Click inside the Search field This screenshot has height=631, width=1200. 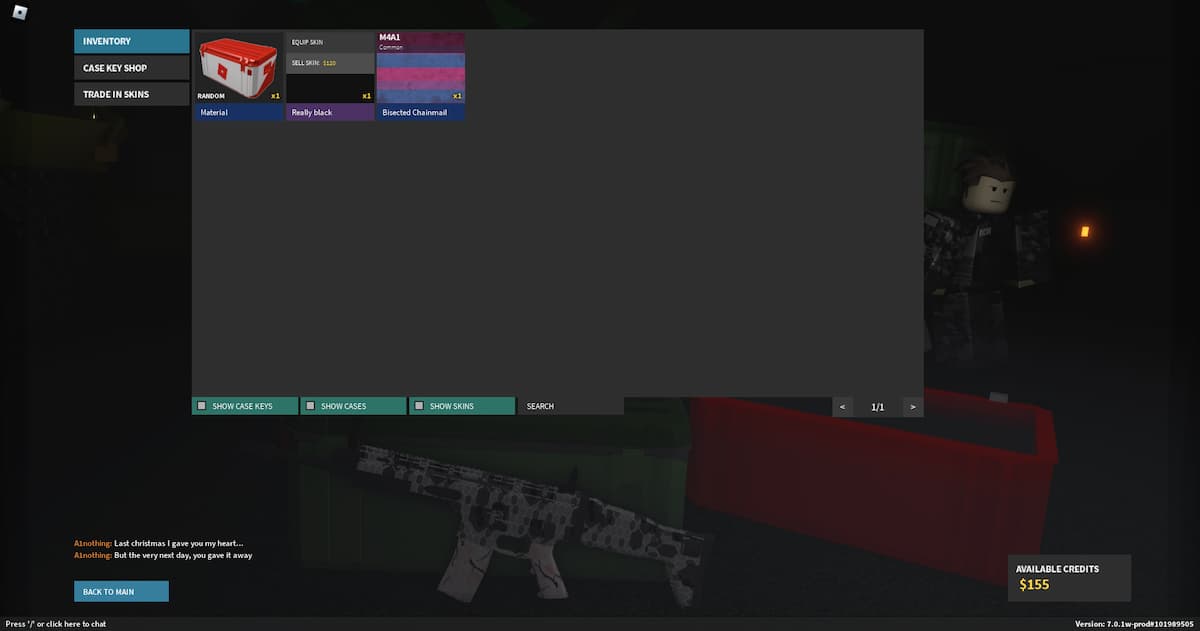571,406
